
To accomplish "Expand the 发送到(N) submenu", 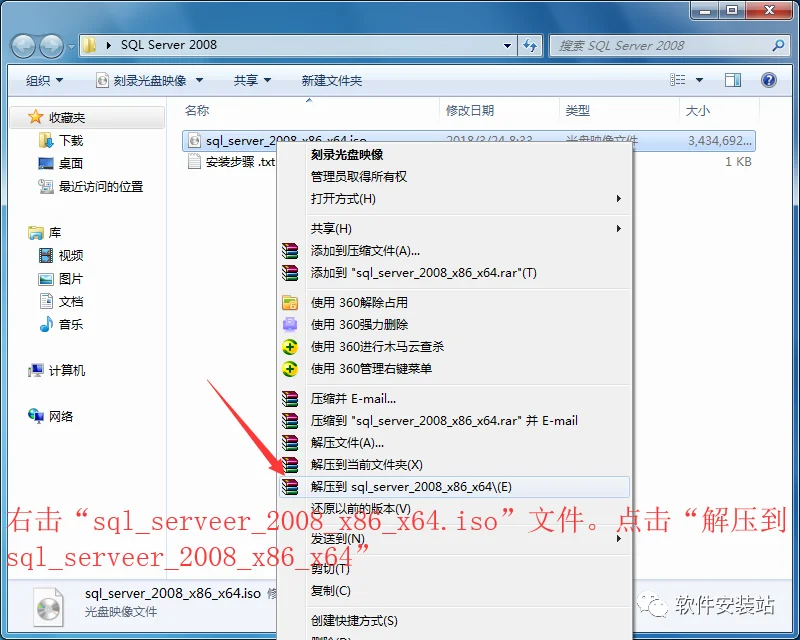I will click(x=455, y=538).
